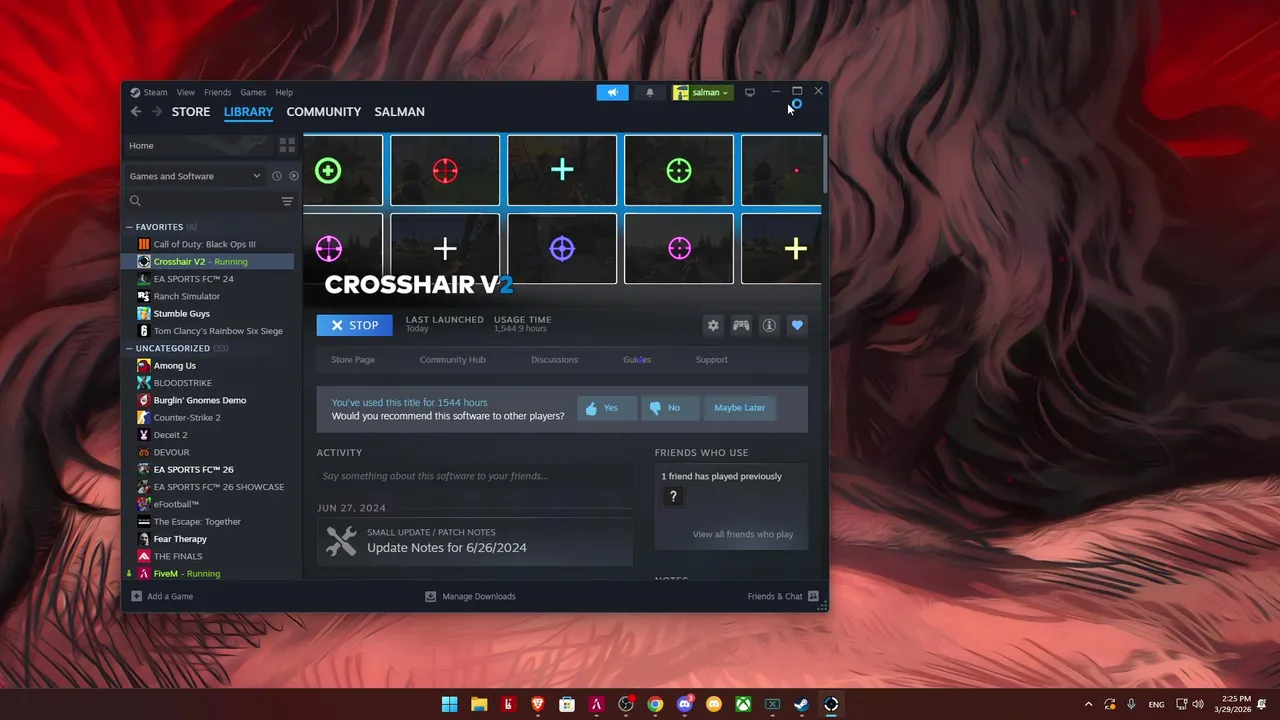The image size is (1280, 720).
Task: Select Ranch Simulator in favorites
Action: point(208,296)
